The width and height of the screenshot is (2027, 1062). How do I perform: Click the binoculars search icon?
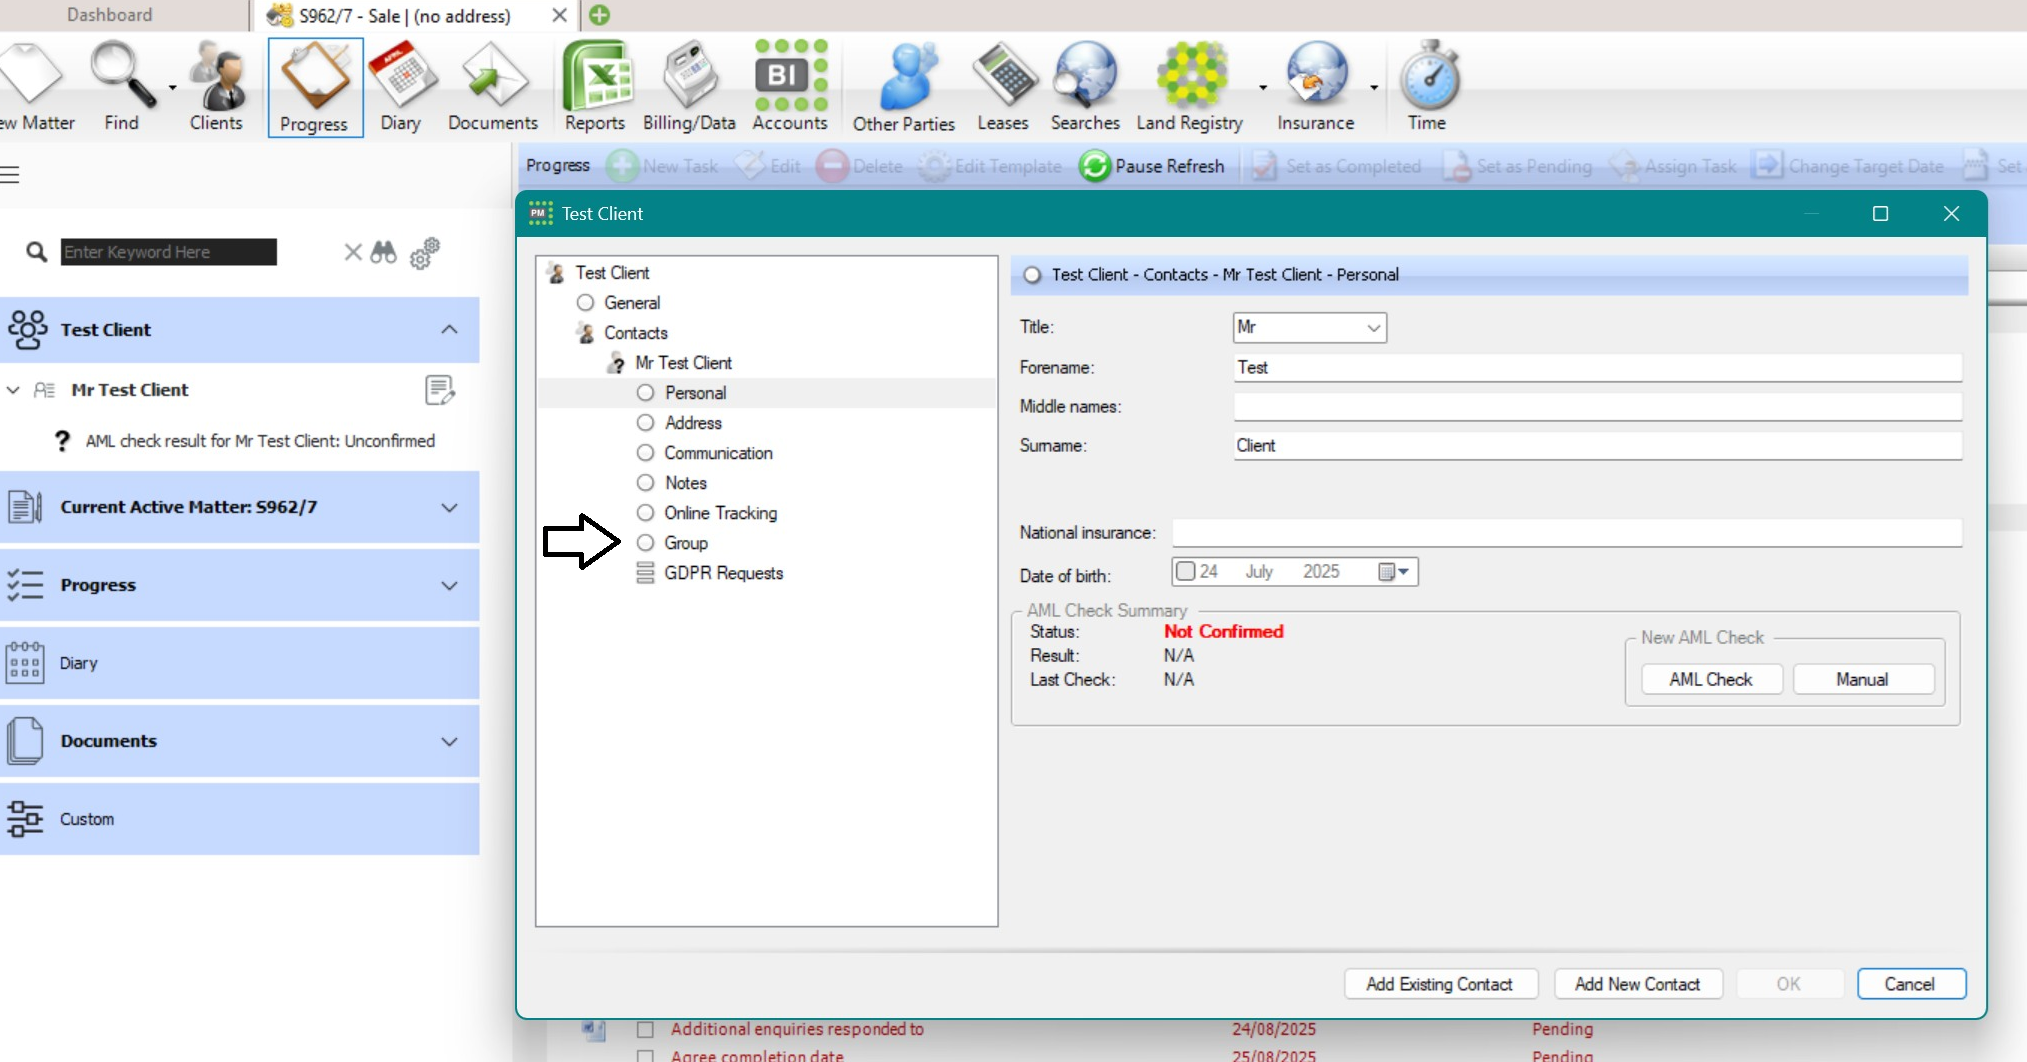coord(384,252)
